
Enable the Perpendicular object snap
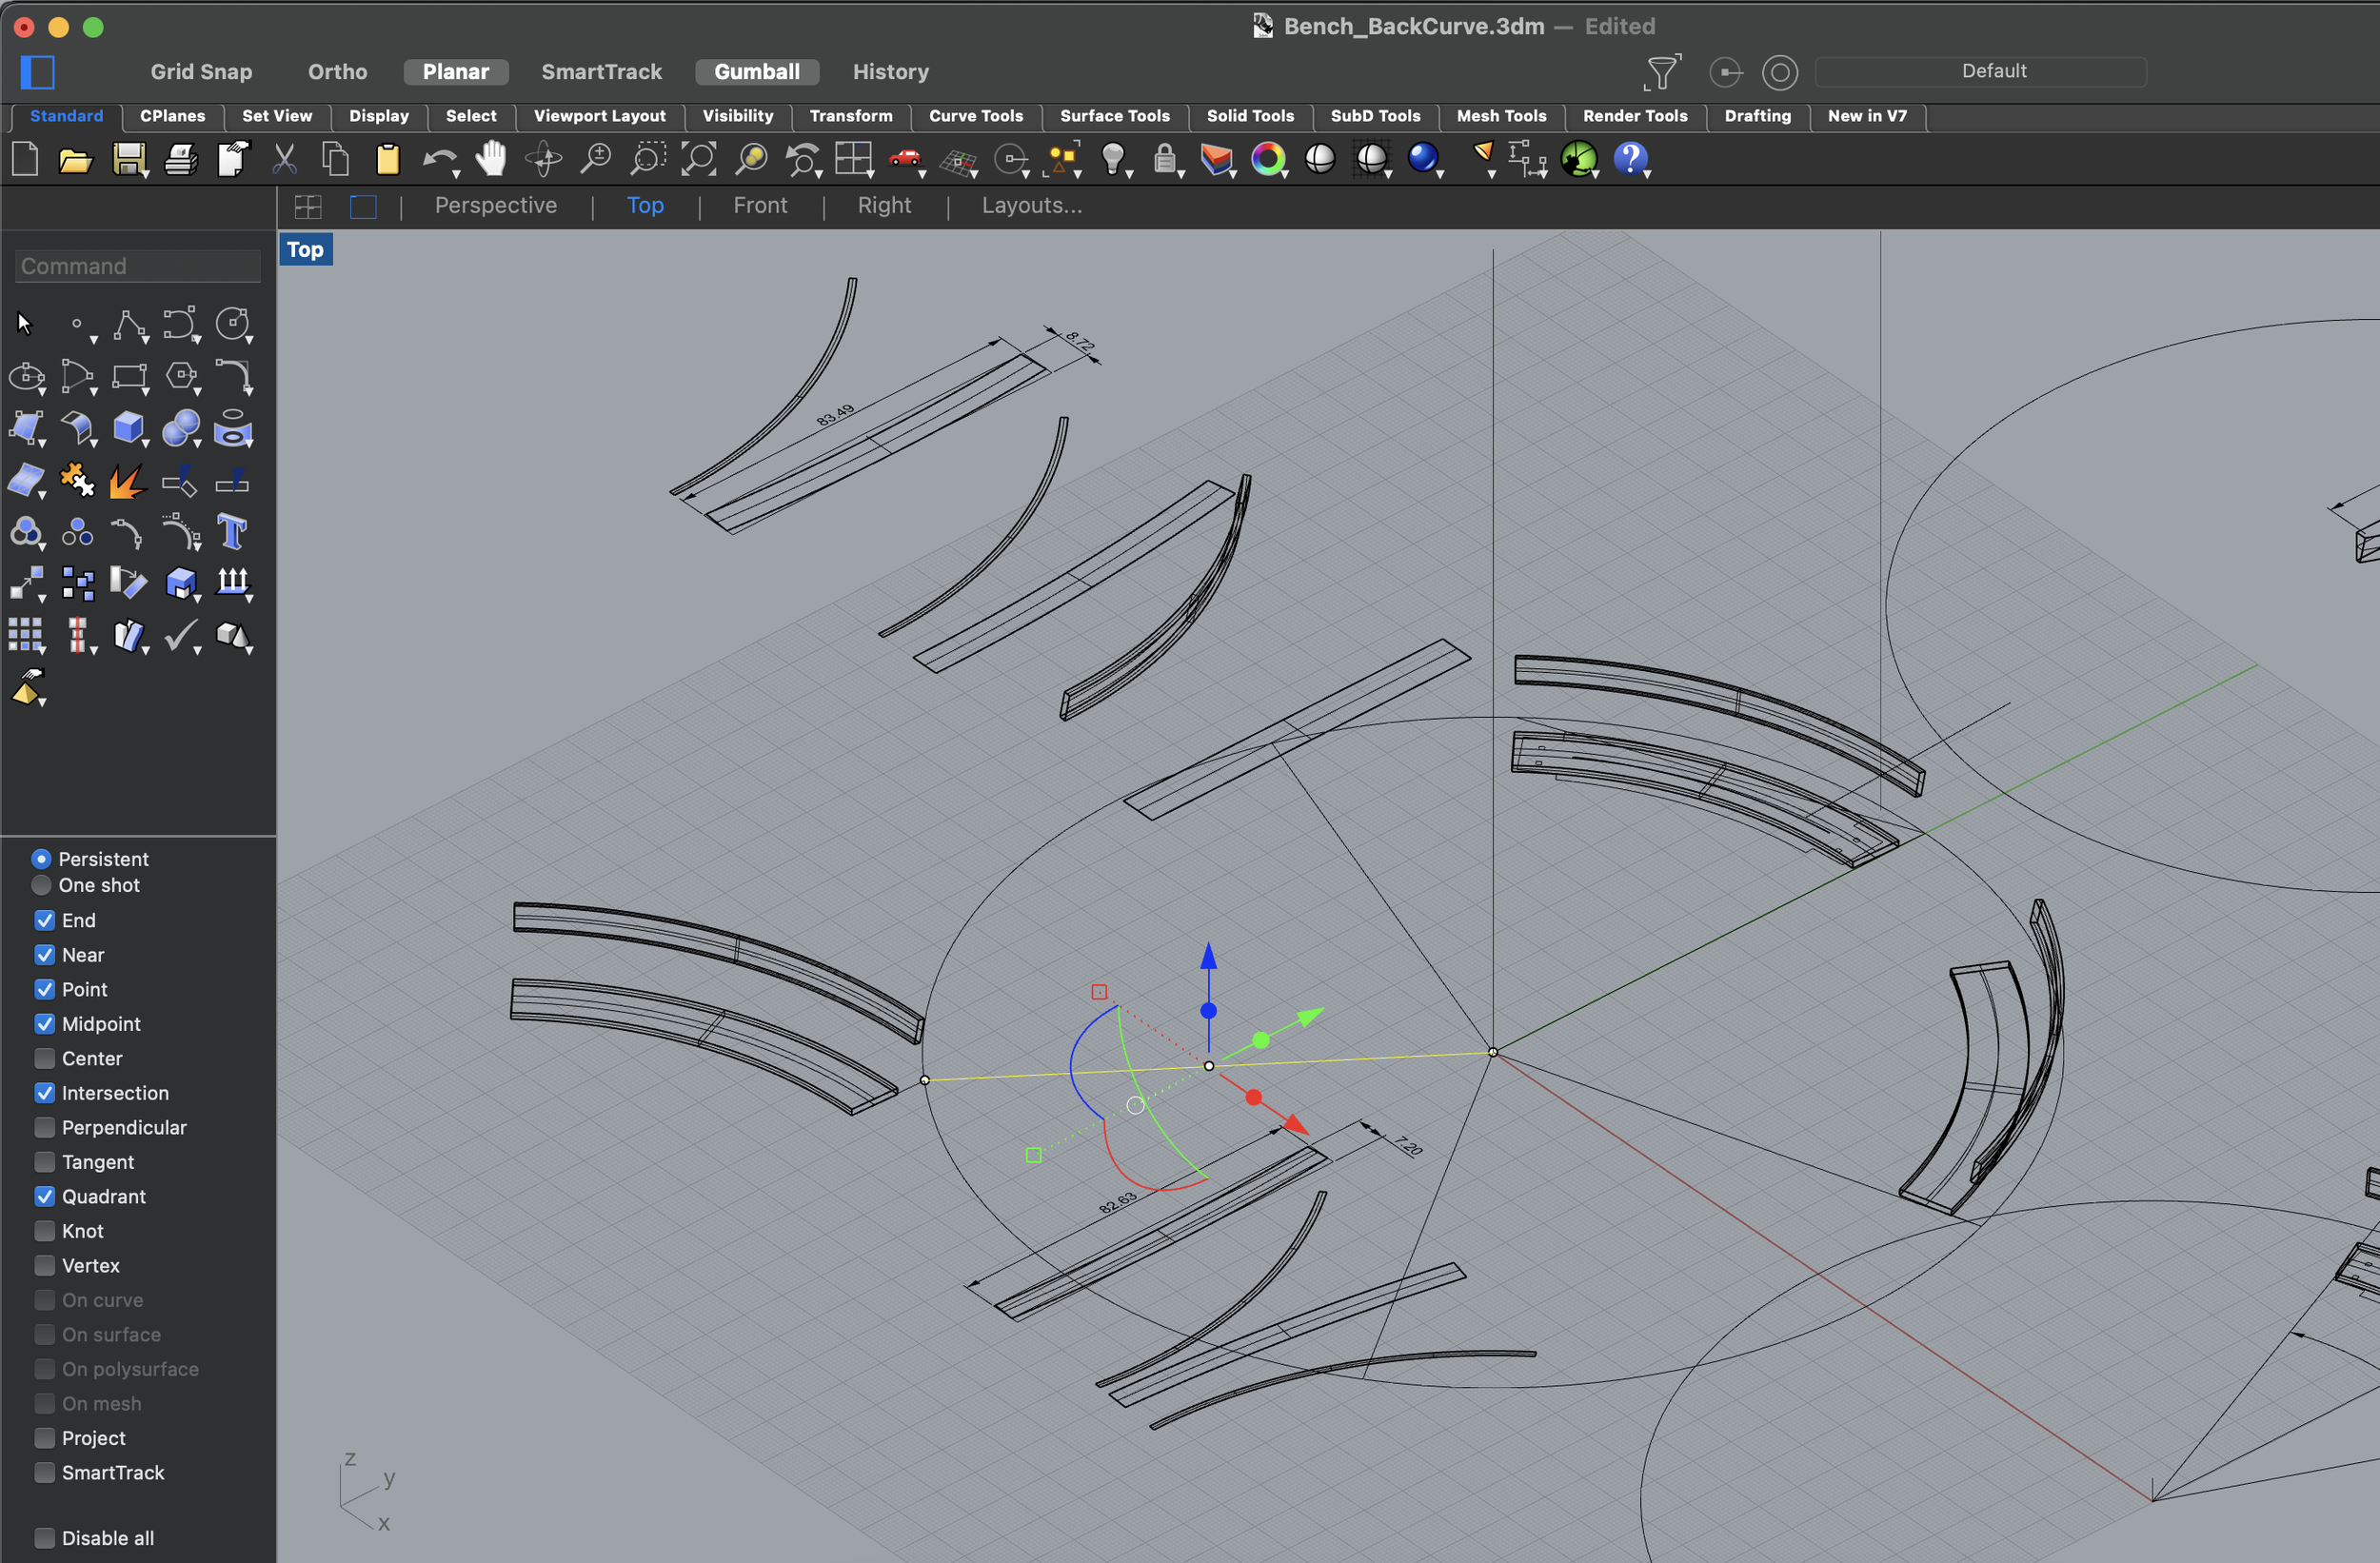pyautogui.click(x=45, y=1127)
